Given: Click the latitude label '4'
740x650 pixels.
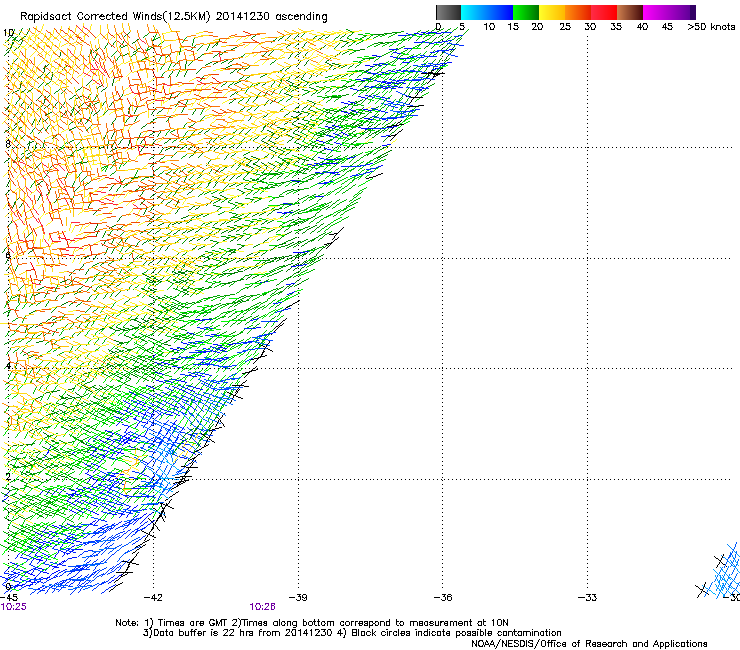Looking at the screenshot, I should click(8, 365).
